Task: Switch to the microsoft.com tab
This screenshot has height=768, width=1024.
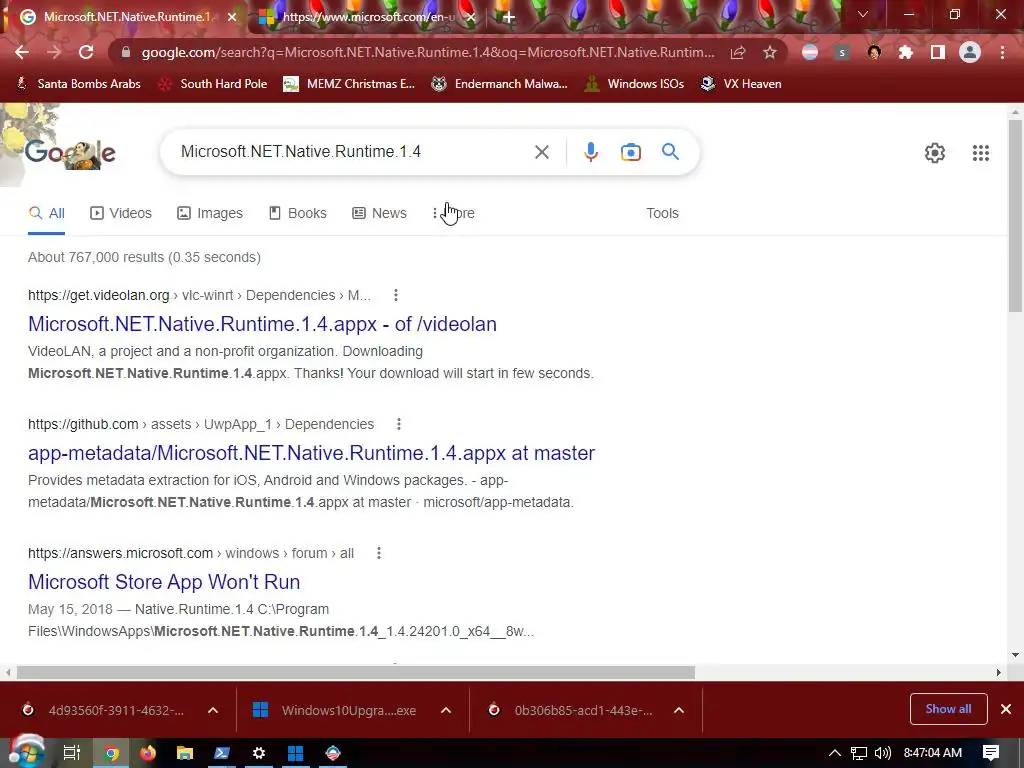Action: pos(366,17)
